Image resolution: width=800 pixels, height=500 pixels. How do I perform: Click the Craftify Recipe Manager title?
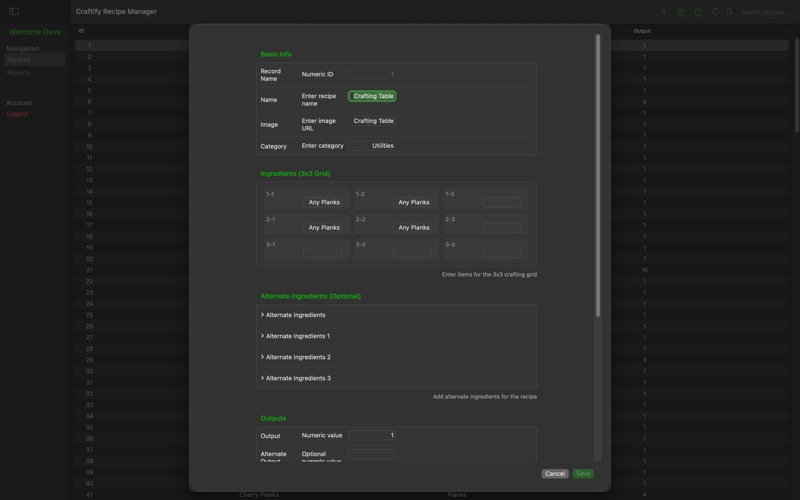[x=116, y=11]
